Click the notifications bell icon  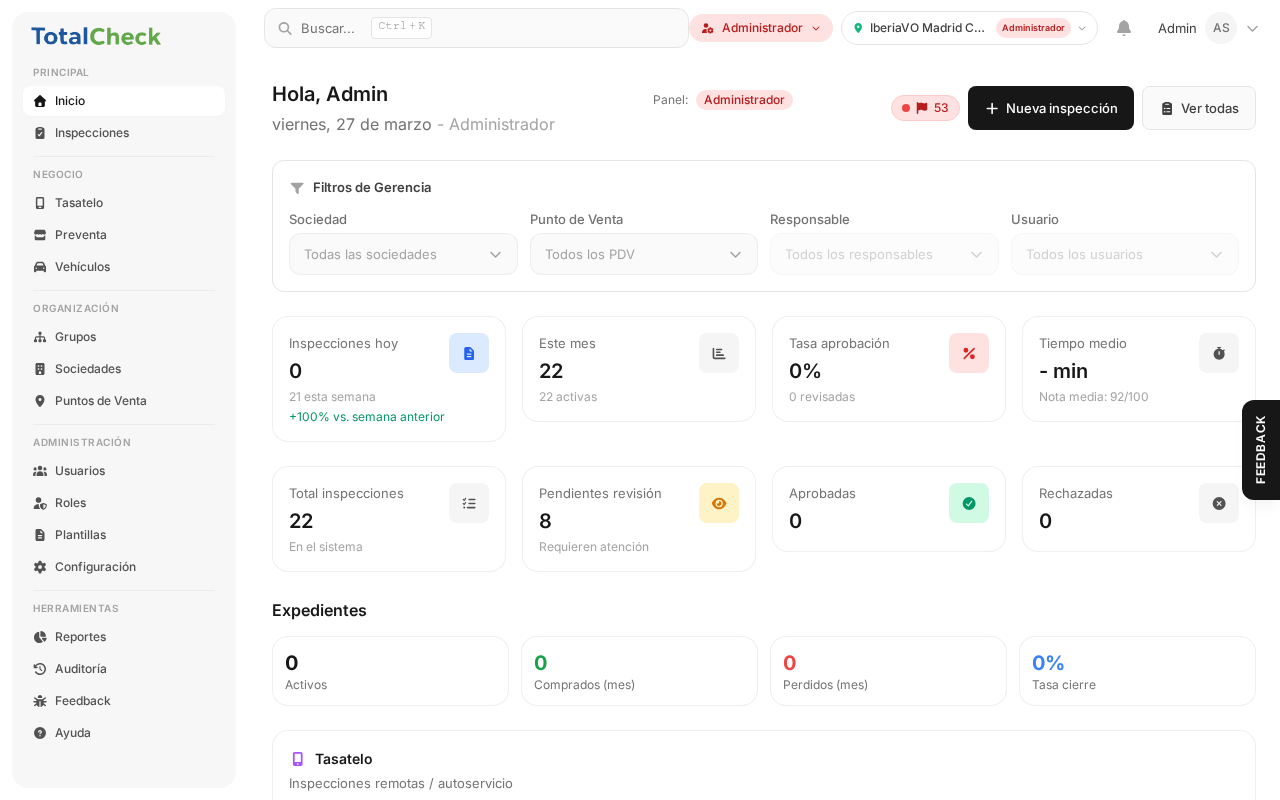pyautogui.click(x=1124, y=28)
